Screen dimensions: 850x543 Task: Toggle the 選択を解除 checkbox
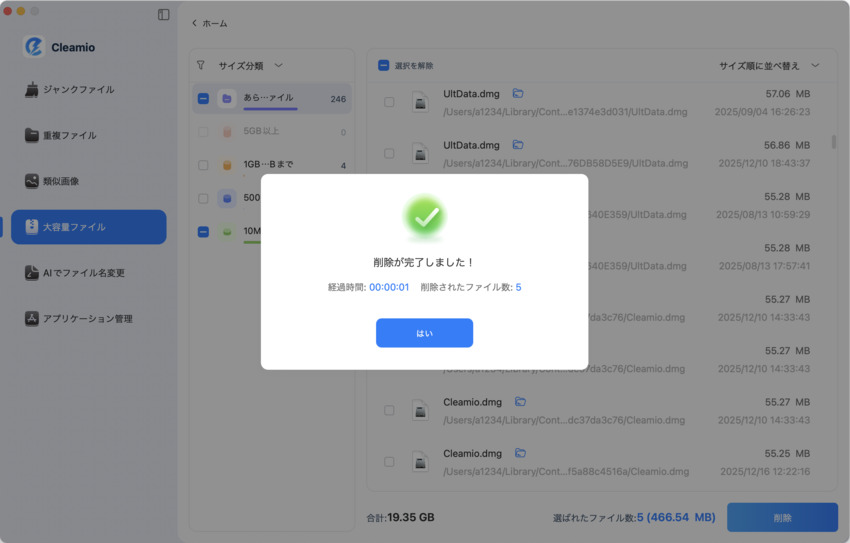383,66
